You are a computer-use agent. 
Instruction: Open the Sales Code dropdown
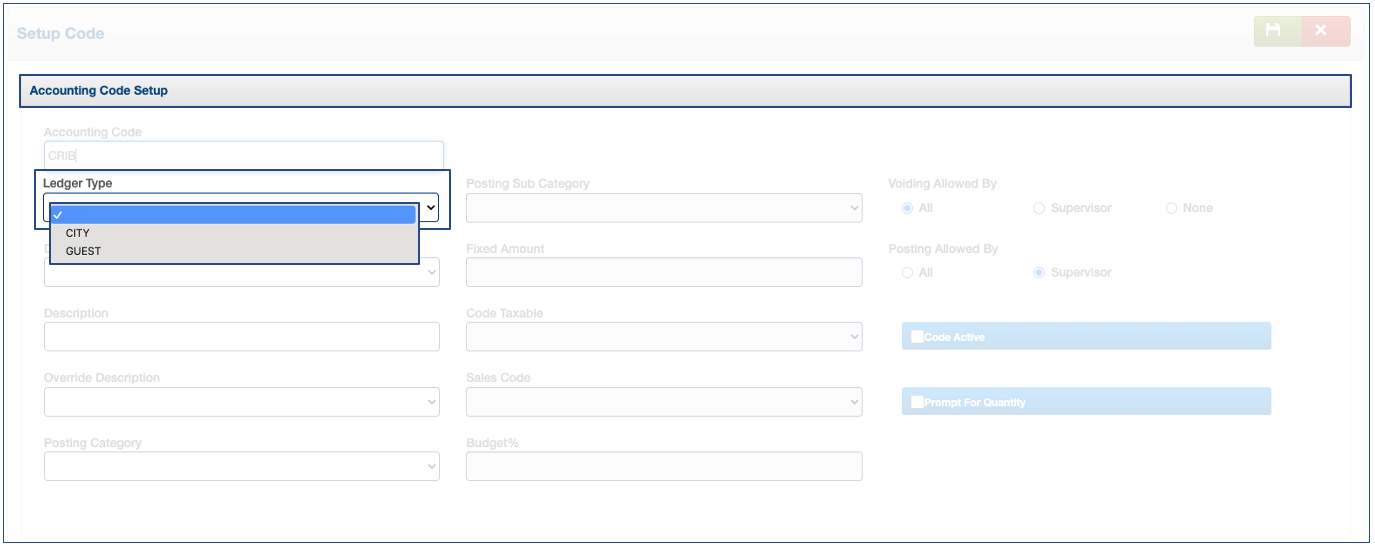pyautogui.click(x=663, y=402)
